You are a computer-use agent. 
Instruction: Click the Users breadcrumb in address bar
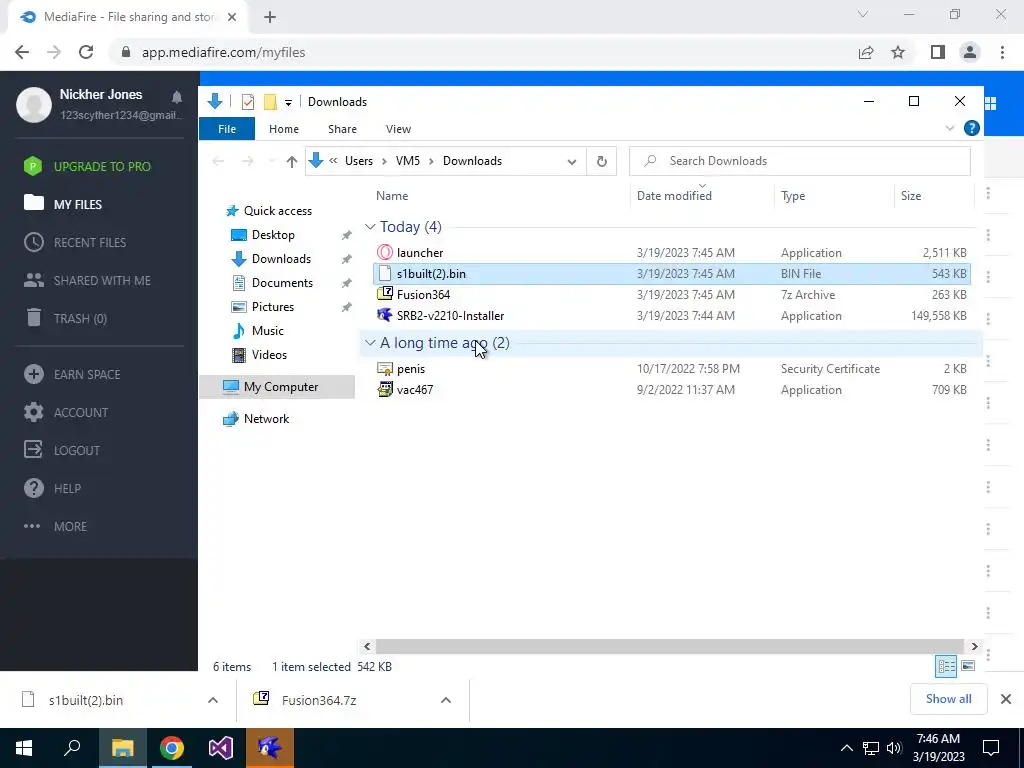pos(359,161)
